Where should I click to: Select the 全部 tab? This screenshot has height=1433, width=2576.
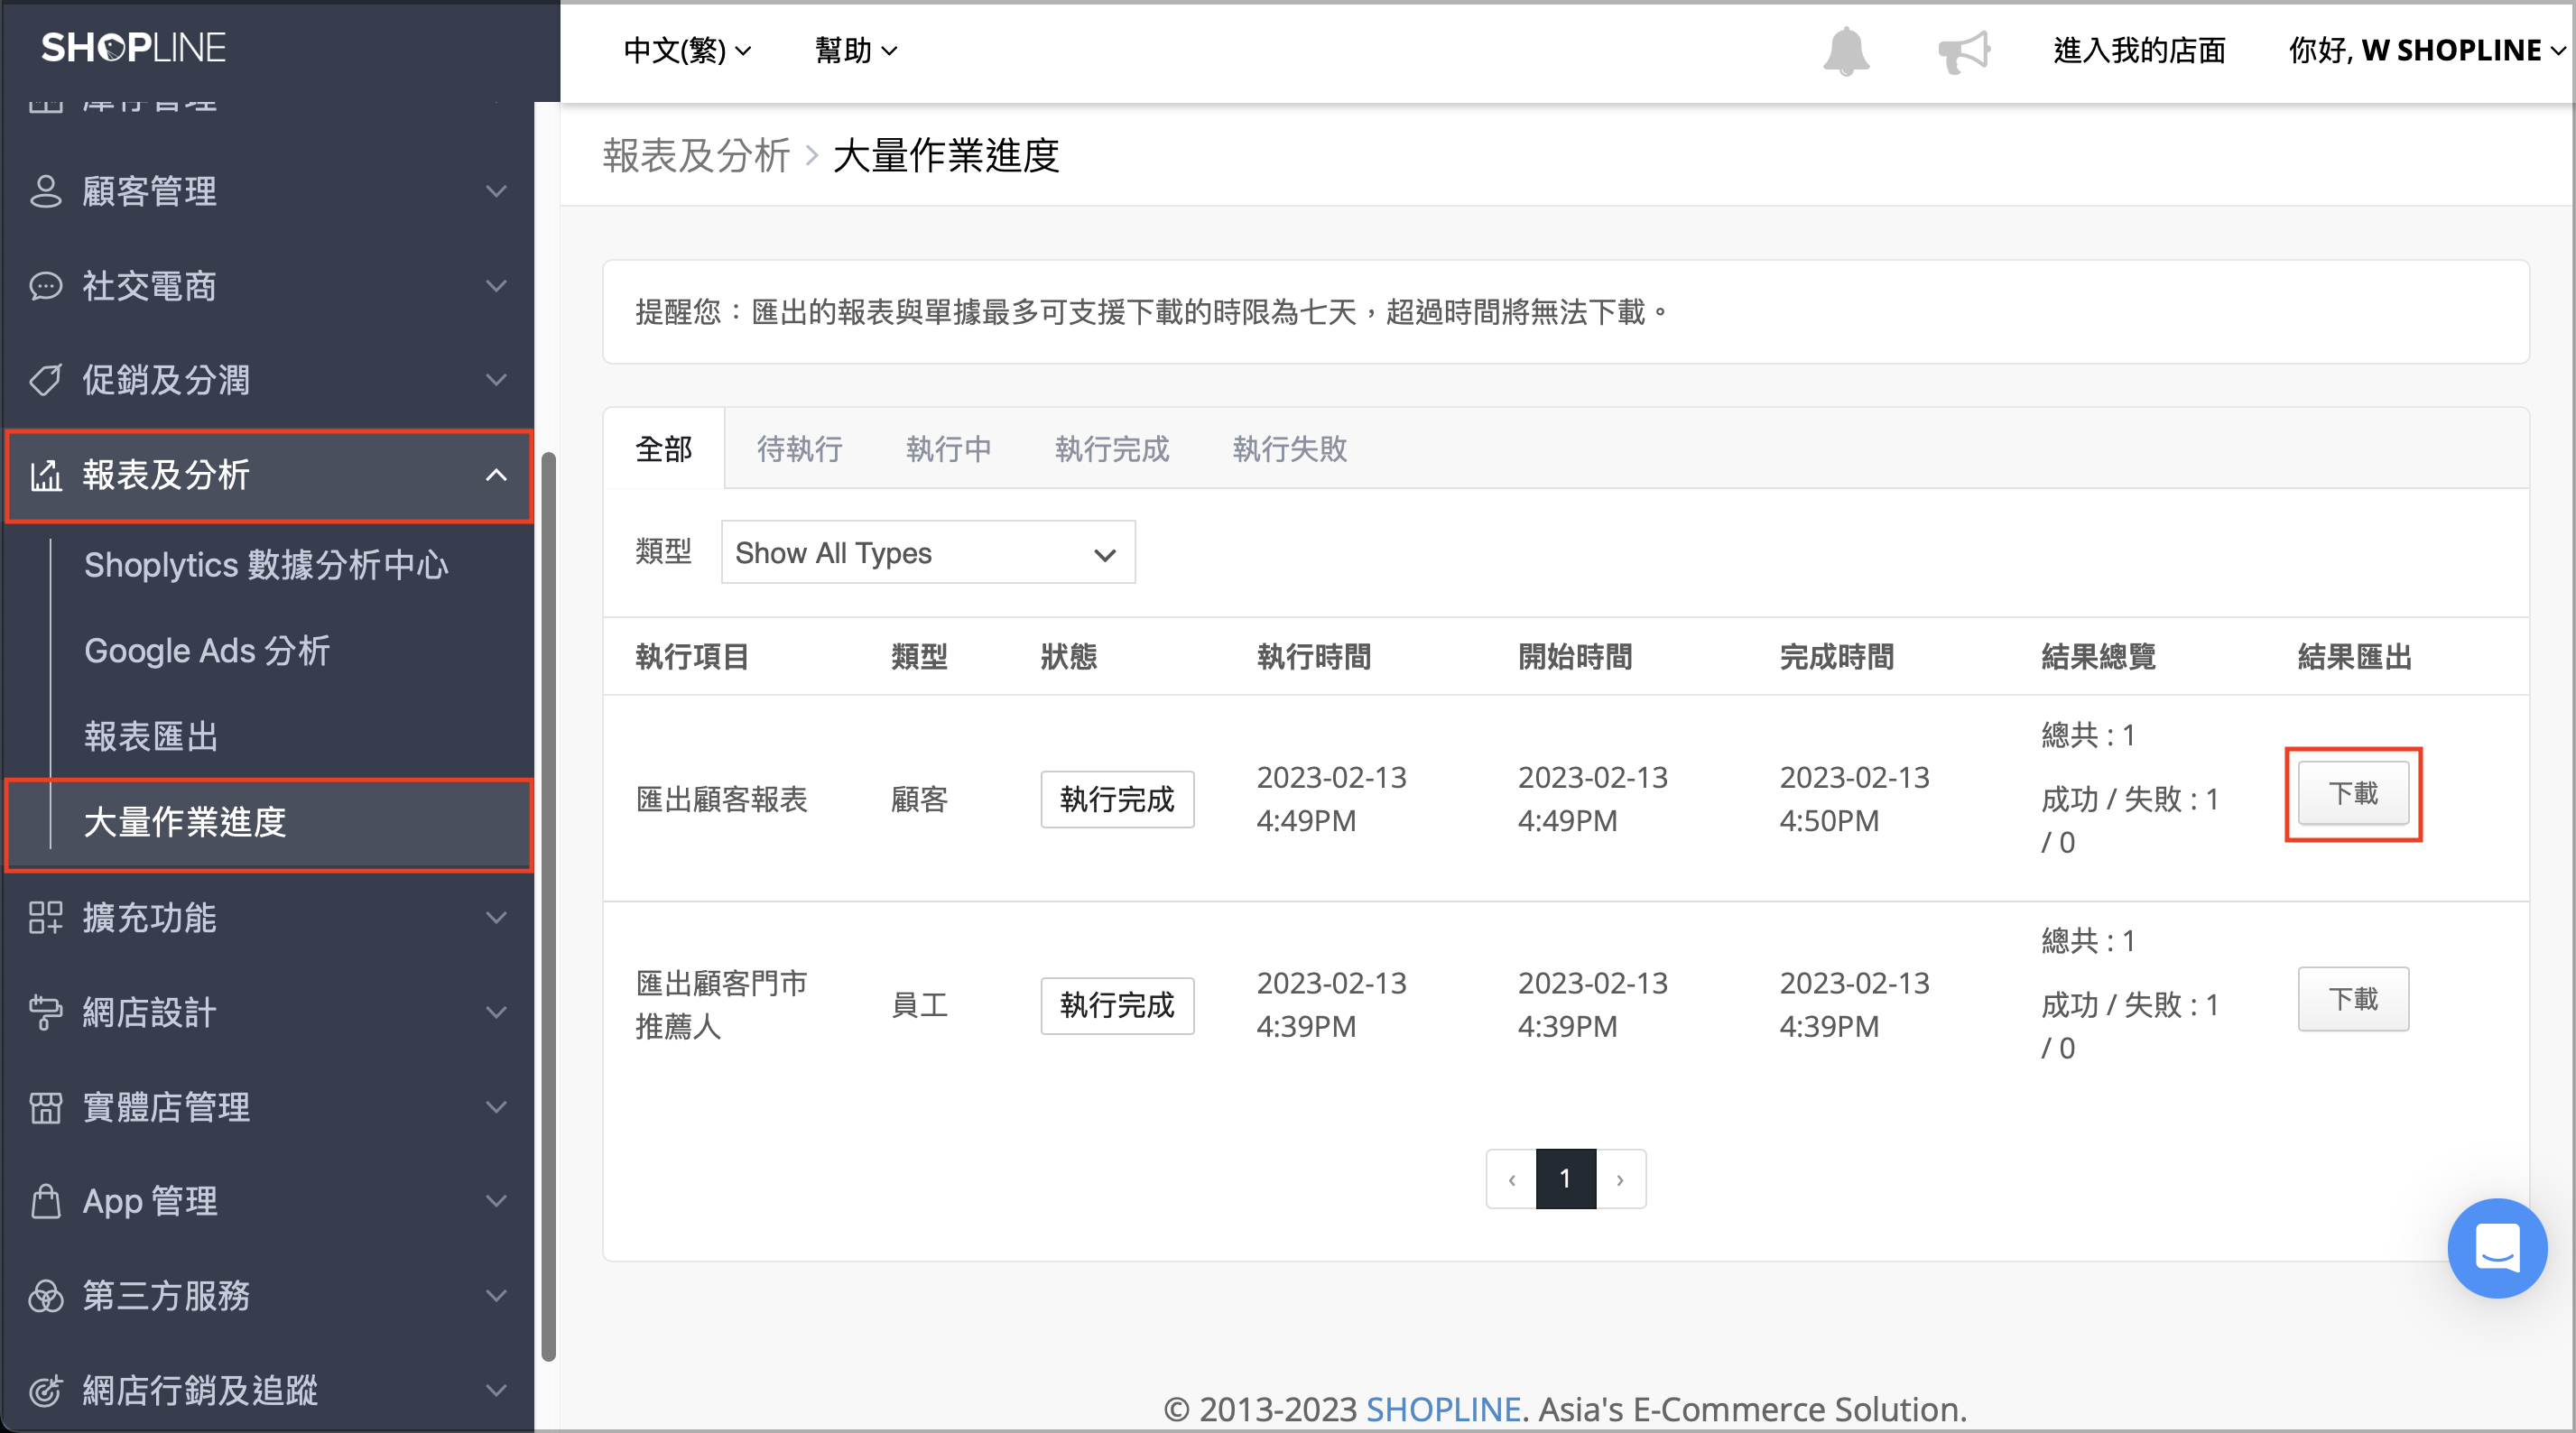click(664, 449)
